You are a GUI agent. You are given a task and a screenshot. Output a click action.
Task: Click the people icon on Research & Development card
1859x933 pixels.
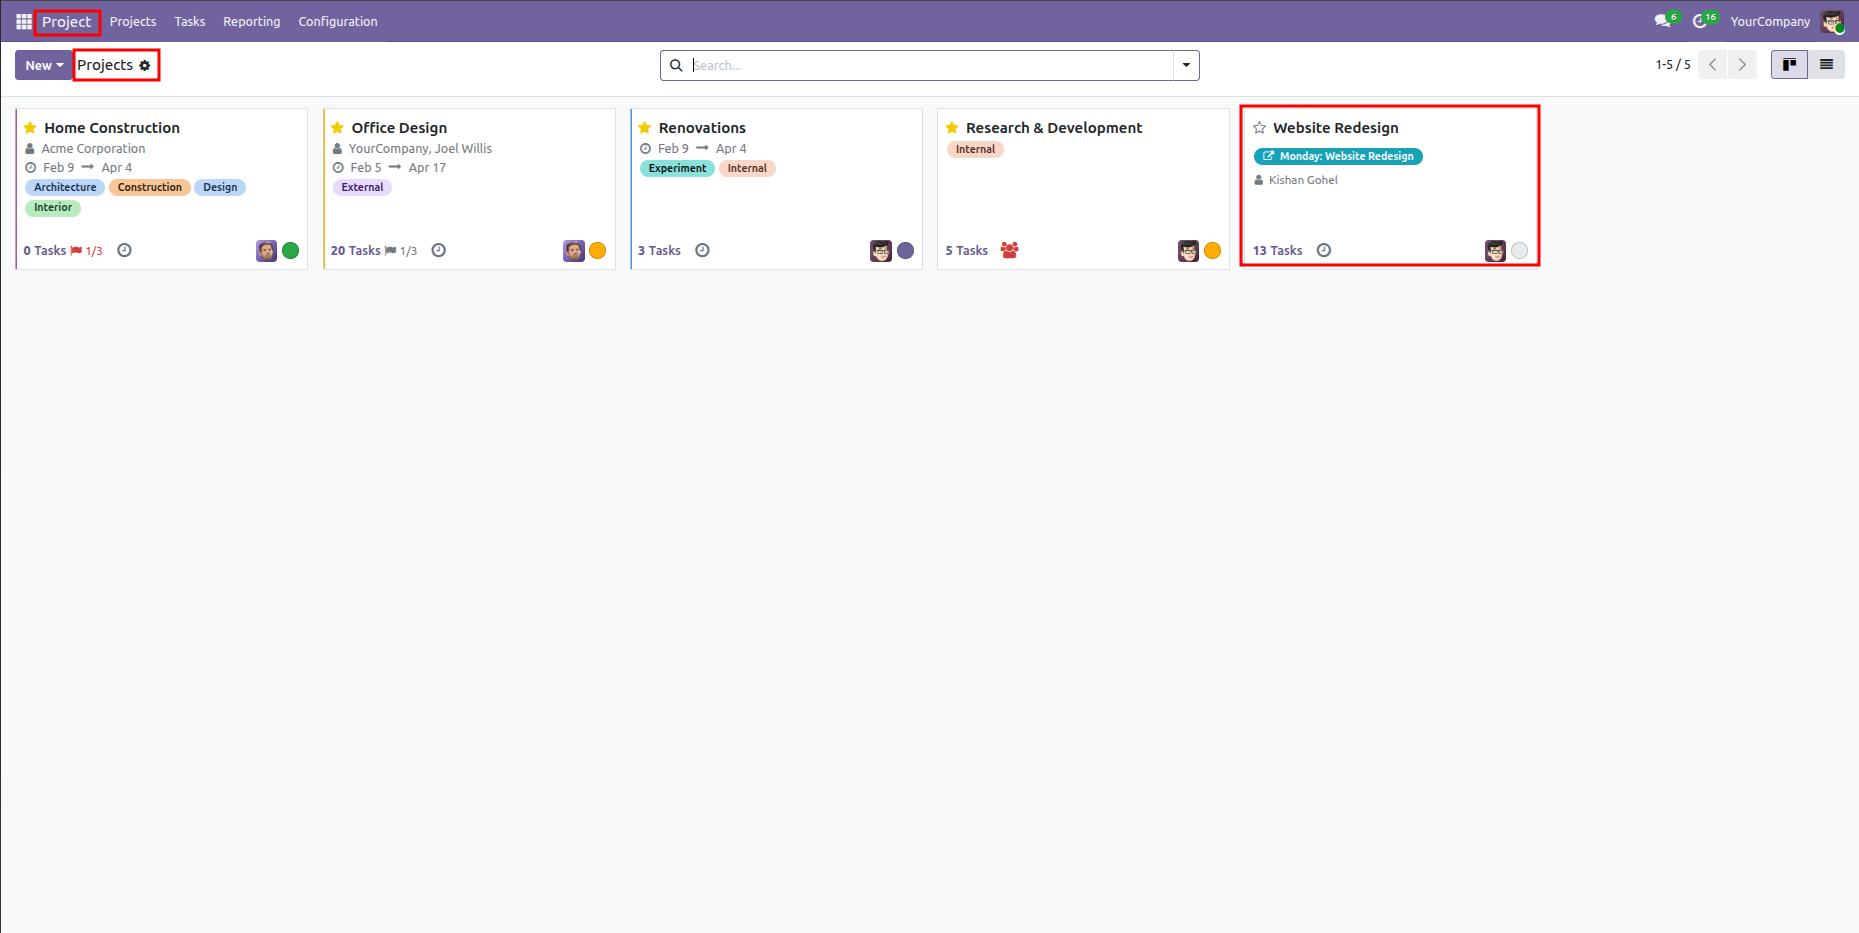[x=1010, y=250]
